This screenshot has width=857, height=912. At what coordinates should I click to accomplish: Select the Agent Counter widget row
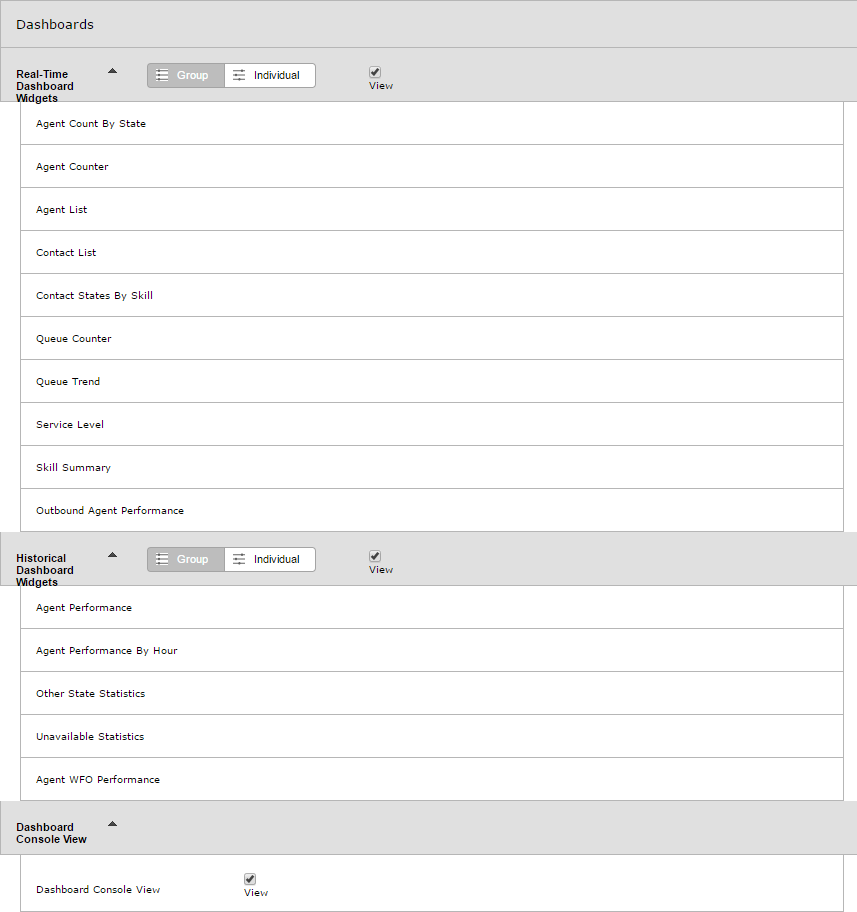coord(432,166)
